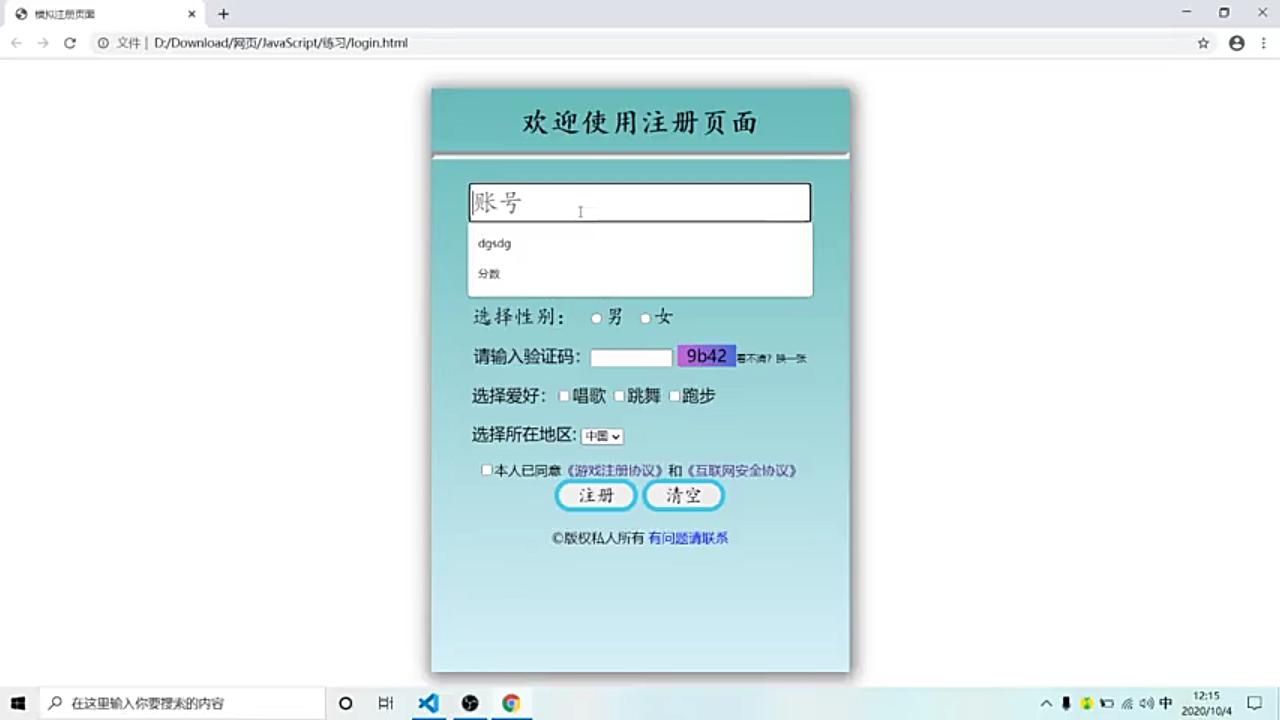
Task: Click the 选择性别 label
Action: click(519, 318)
